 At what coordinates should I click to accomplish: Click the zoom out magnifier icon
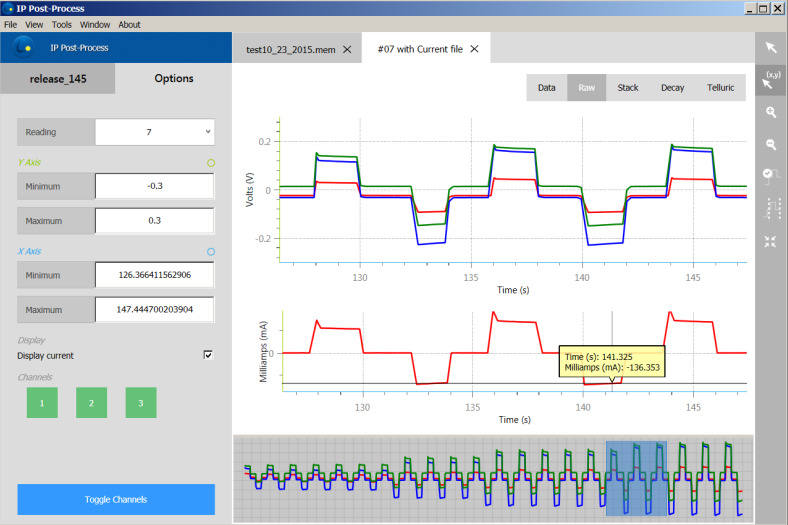coord(771,144)
